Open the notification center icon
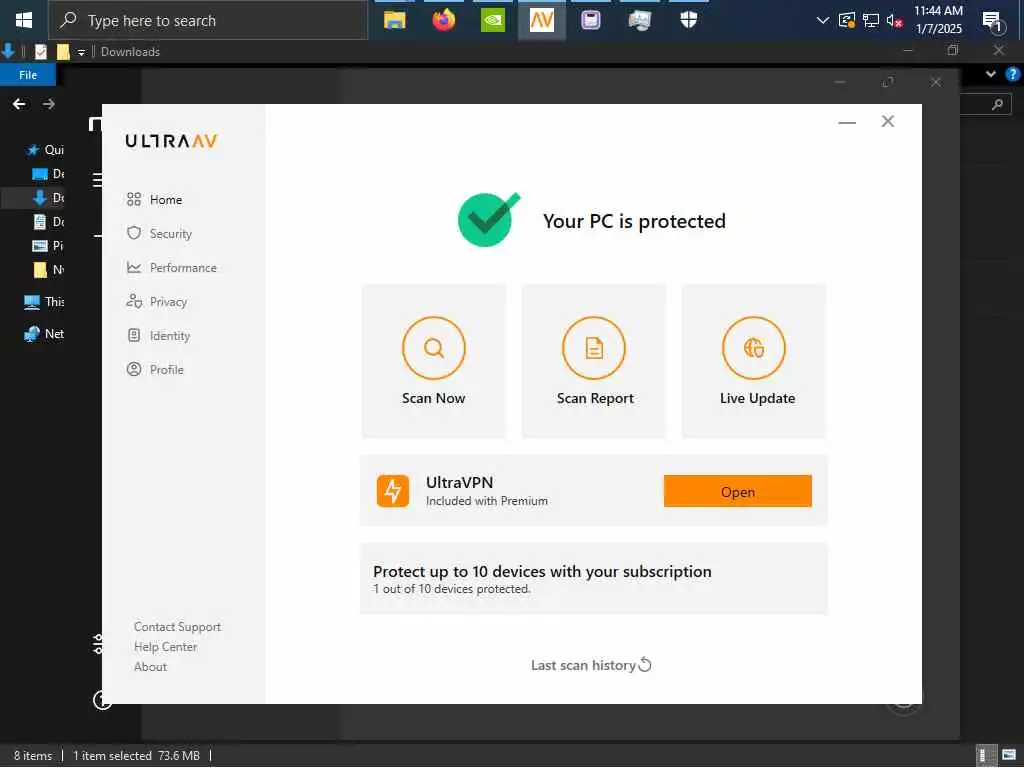The height and width of the screenshot is (768, 1024). tap(993, 22)
